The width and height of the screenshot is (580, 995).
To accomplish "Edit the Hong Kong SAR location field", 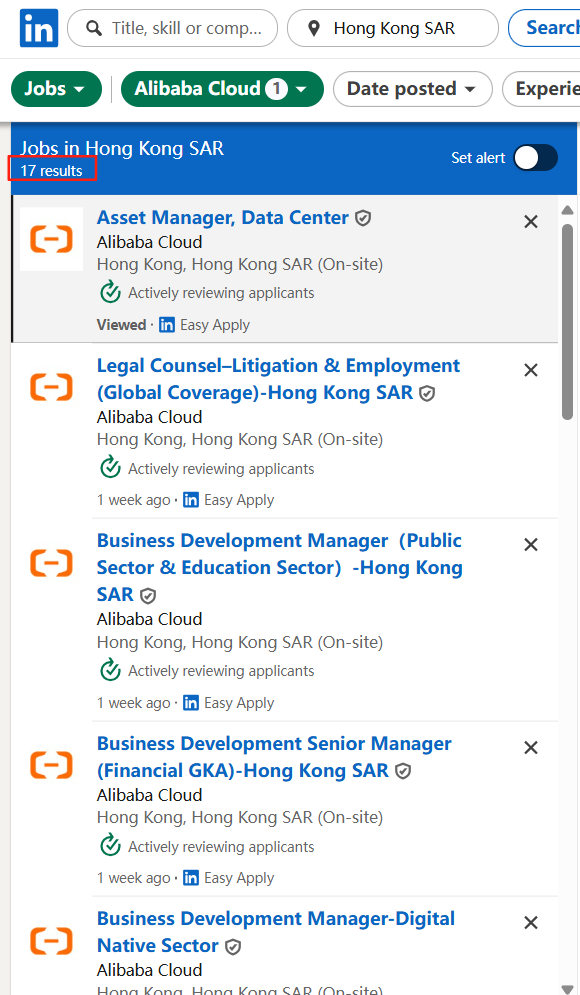I will [x=393, y=28].
